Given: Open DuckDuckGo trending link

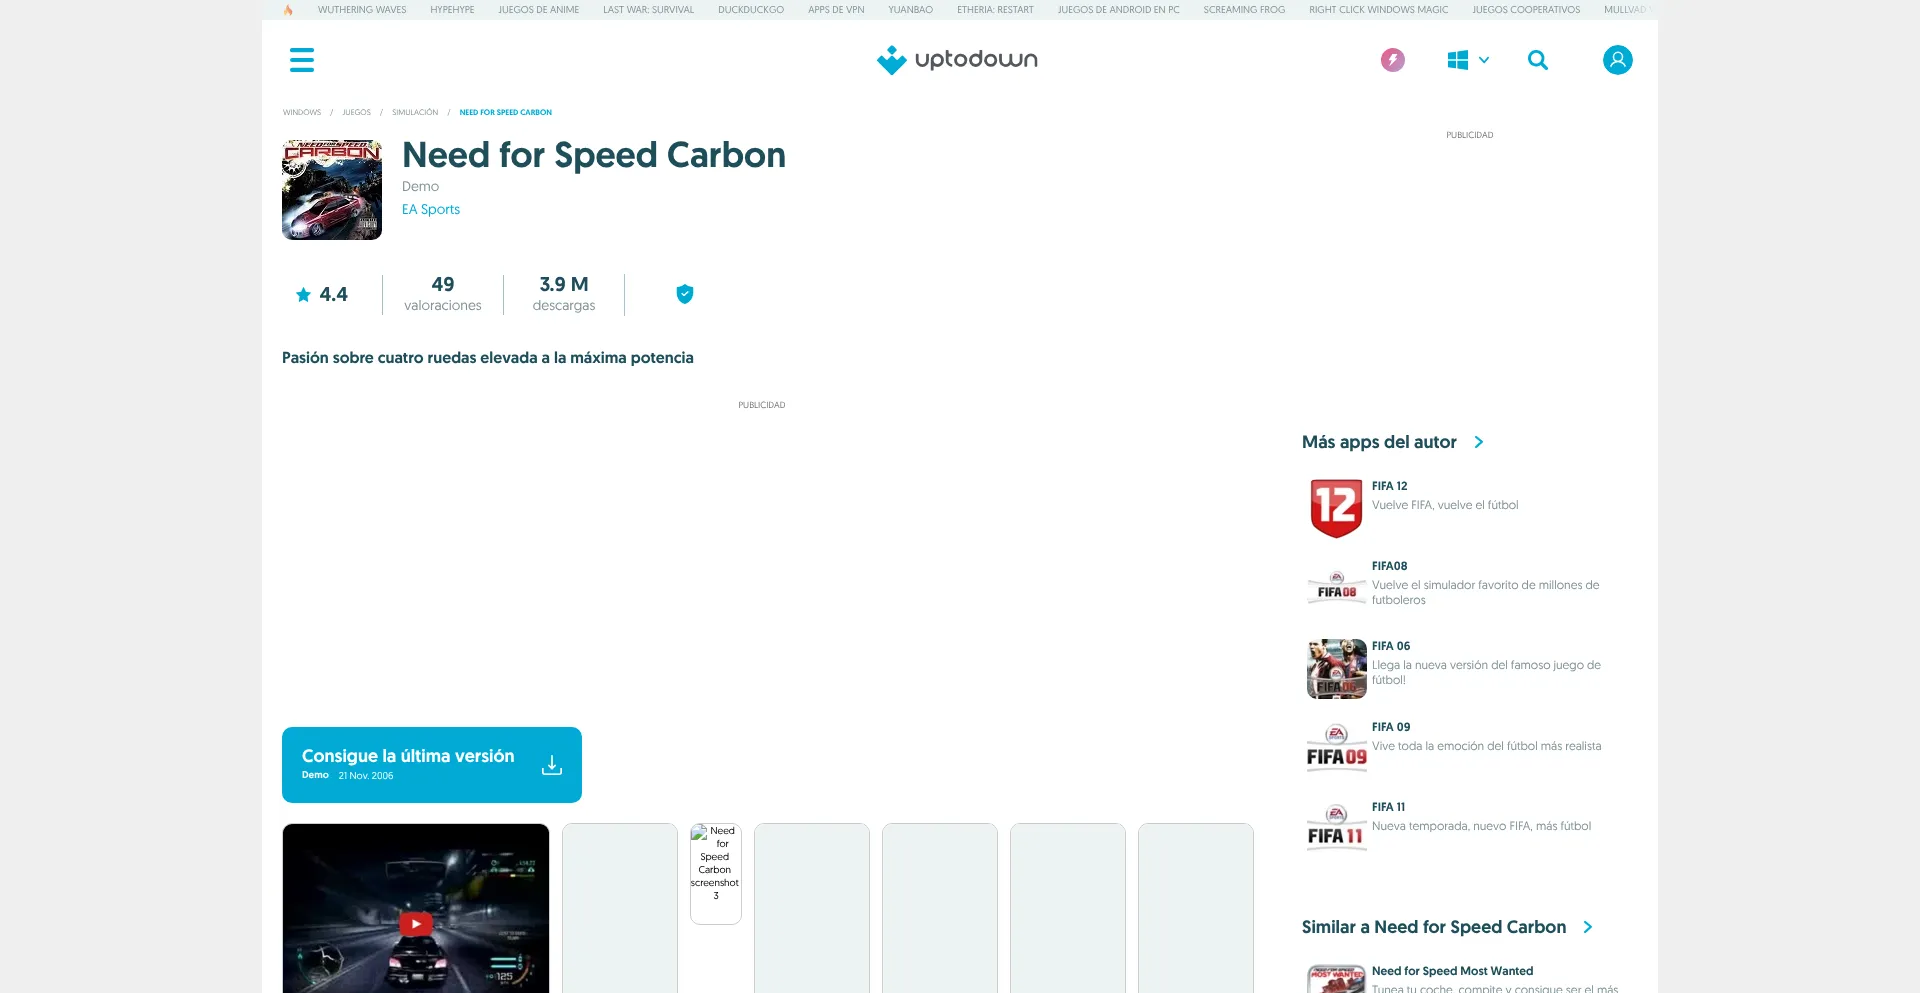Looking at the screenshot, I should 751,10.
